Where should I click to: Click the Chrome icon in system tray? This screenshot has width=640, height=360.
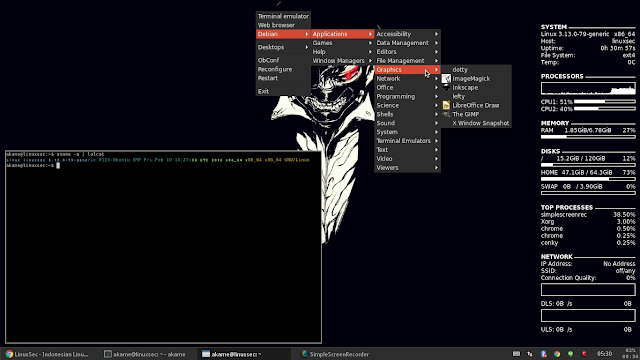click(557, 354)
